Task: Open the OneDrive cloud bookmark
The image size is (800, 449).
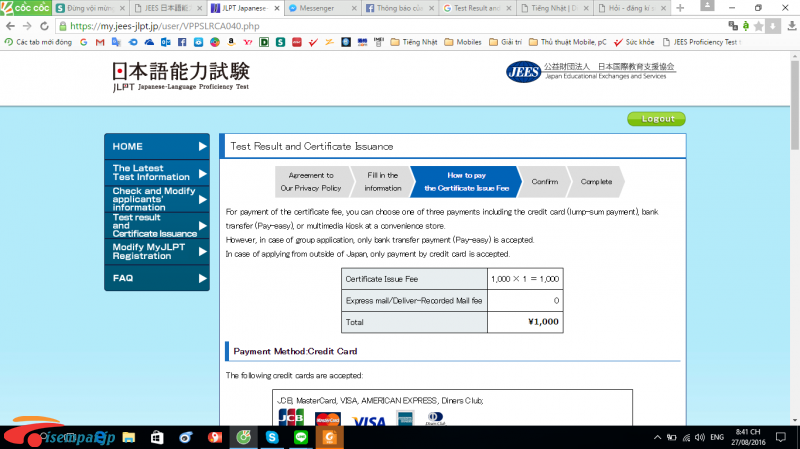Action: coord(149,42)
